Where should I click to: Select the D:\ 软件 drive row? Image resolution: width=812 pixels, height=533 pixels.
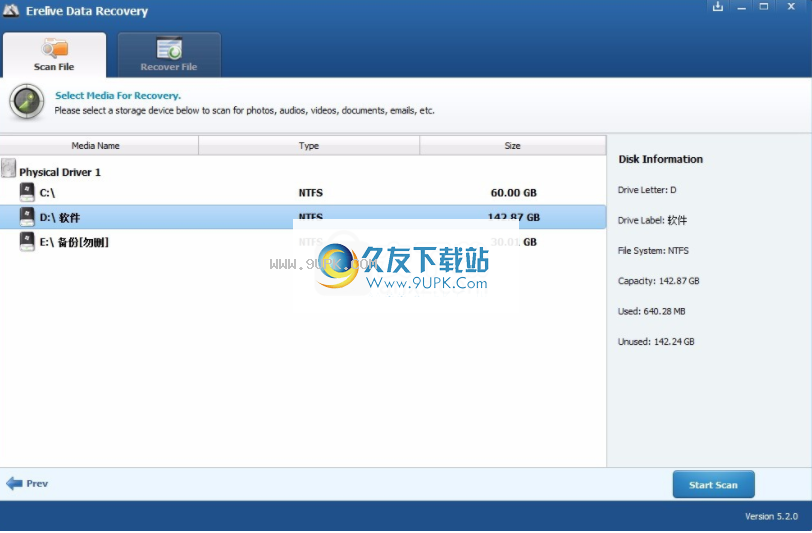click(x=303, y=217)
